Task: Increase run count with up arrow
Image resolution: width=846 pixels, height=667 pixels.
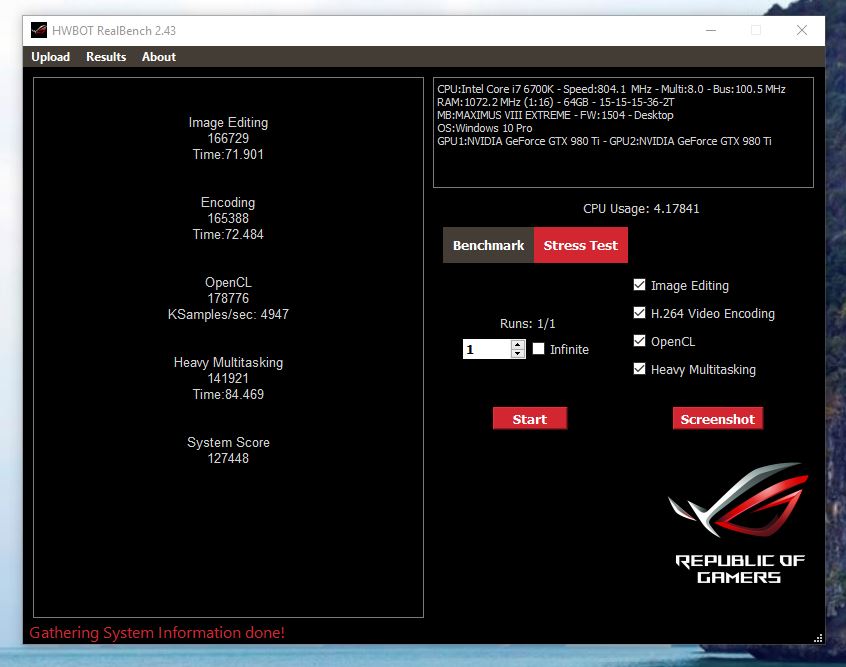Action: coord(518,344)
